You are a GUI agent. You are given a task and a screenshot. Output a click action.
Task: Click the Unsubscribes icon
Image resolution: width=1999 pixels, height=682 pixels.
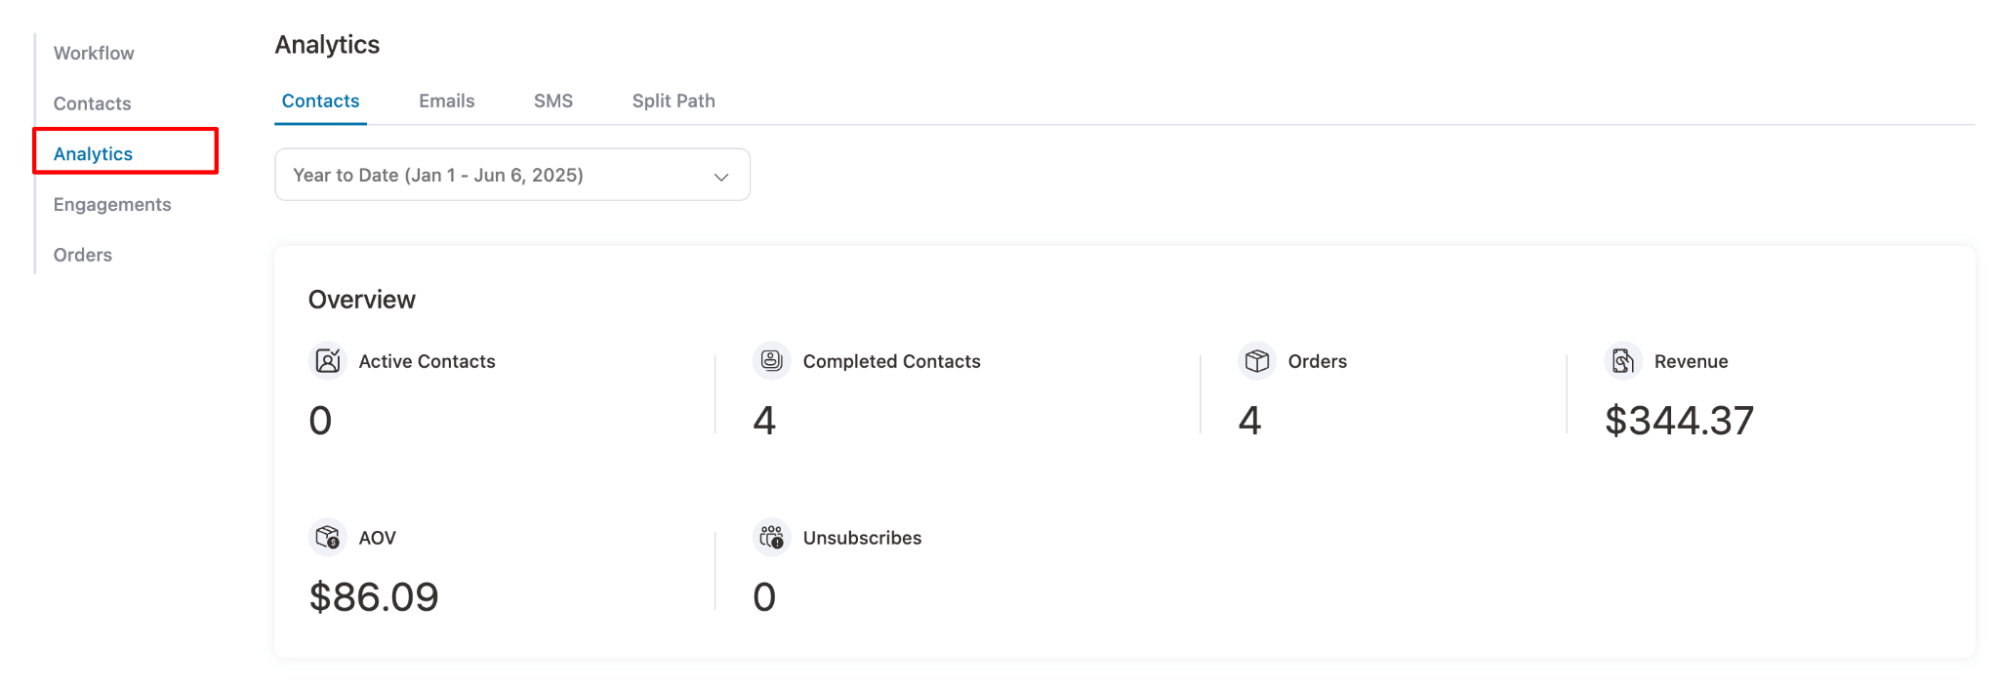[x=771, y=537]
